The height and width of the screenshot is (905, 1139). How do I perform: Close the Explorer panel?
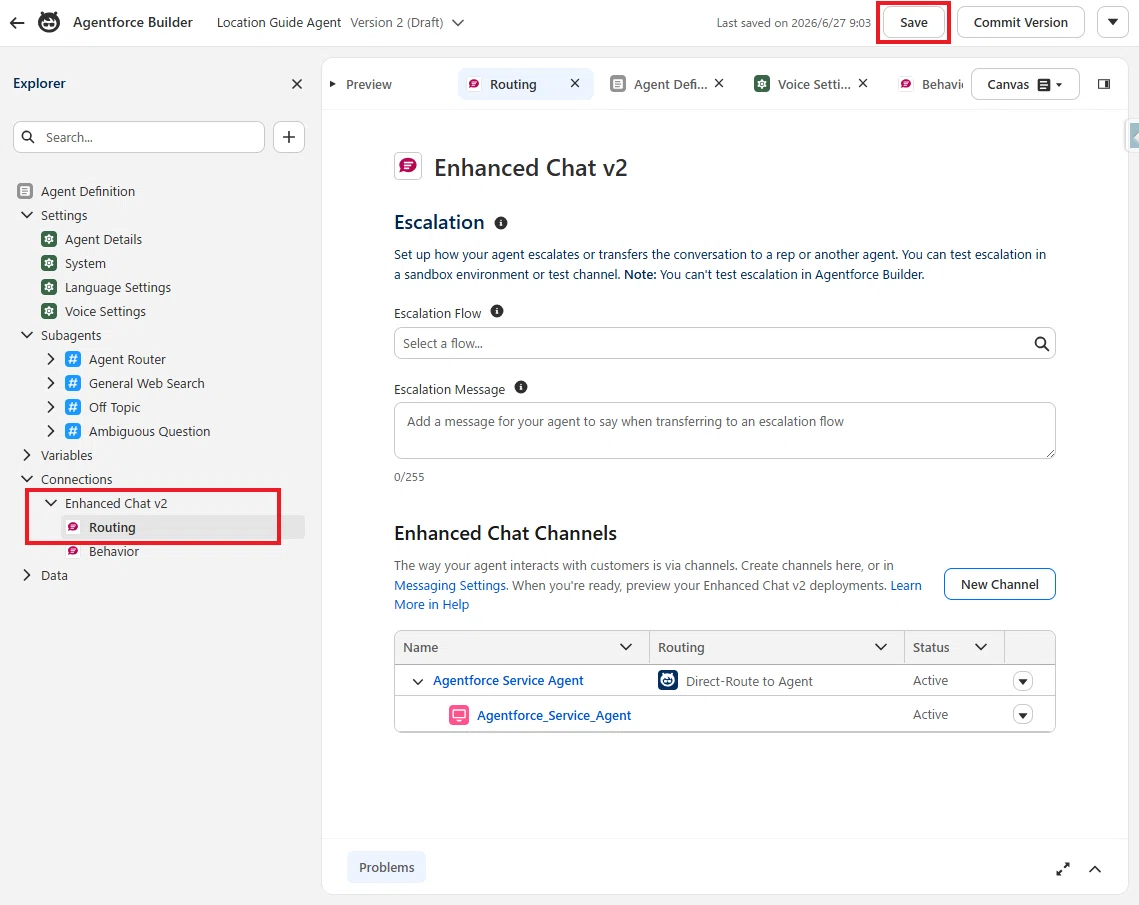click(x=296, y=84)
